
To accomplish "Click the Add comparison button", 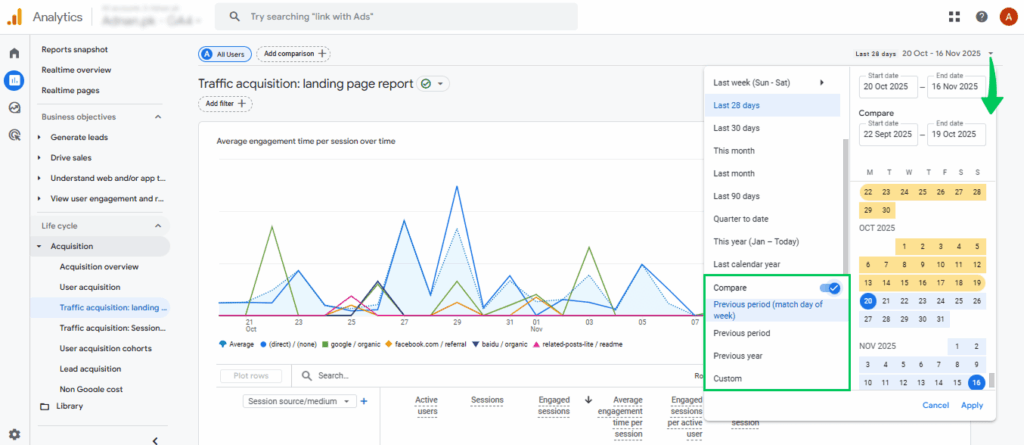I will [x=293, y=54].
